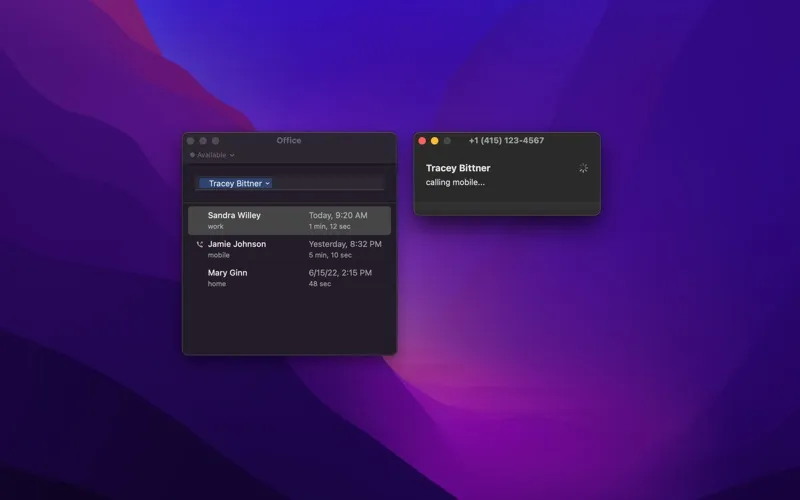Viewport: 800px width, 500px height.
Task: Click the +1 (415) 123-4567 window title
Action: pos(506,140)
